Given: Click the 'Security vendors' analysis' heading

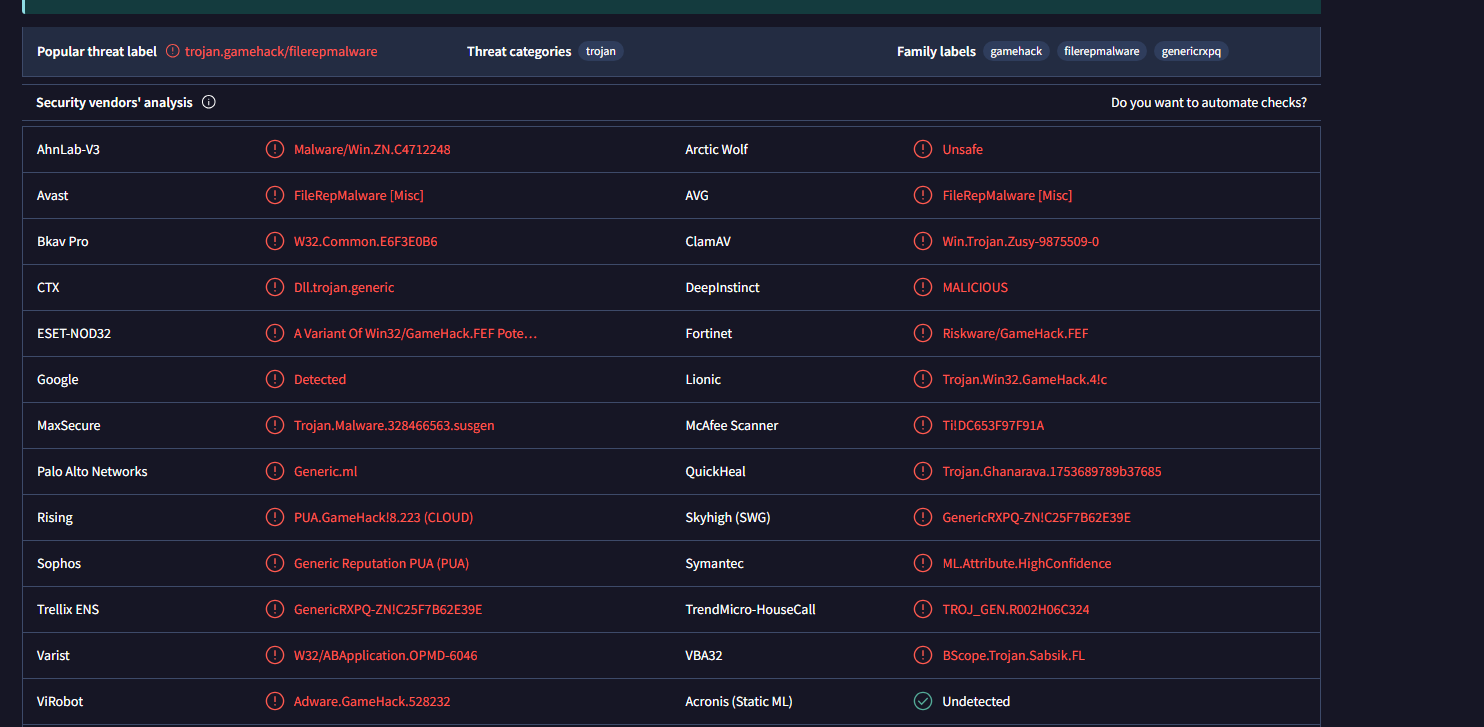Looking at the screenshot, I should coord(114,102).
